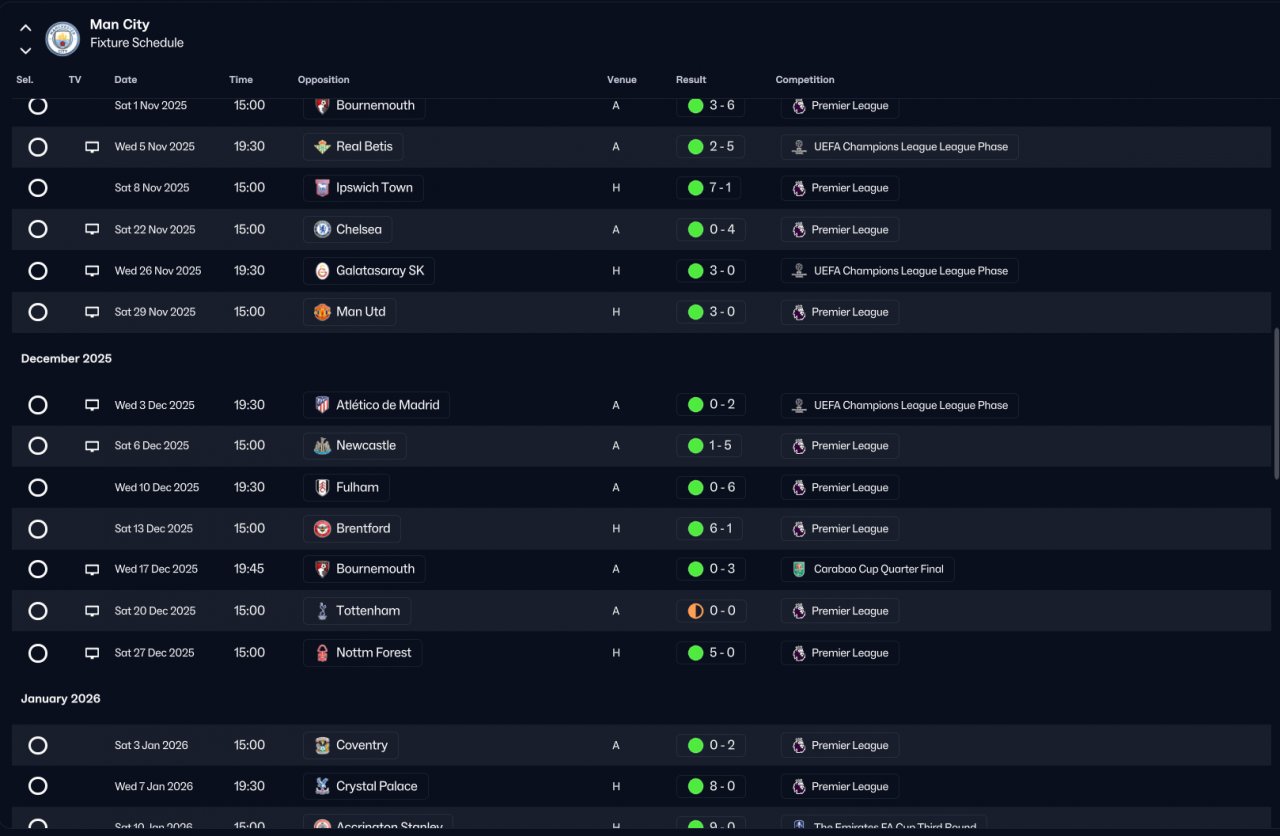Click the Champions League icon on Atlético row
The height and width of the screenshot is (836, 1280).
(799, 405)
